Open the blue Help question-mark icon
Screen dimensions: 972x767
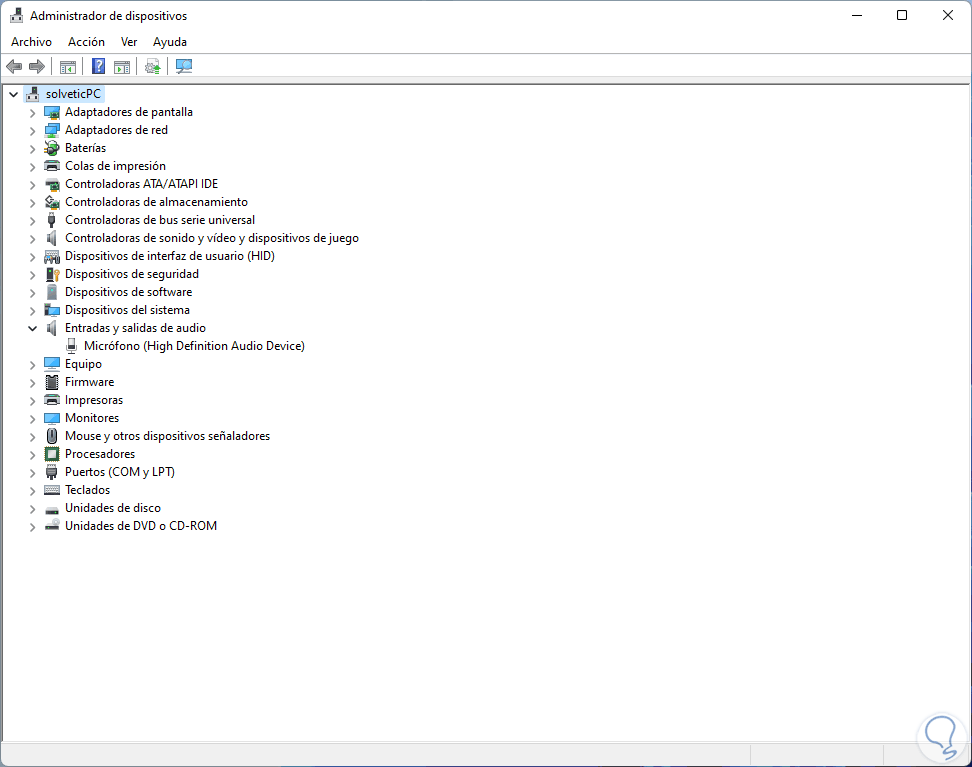click(99, 66)
